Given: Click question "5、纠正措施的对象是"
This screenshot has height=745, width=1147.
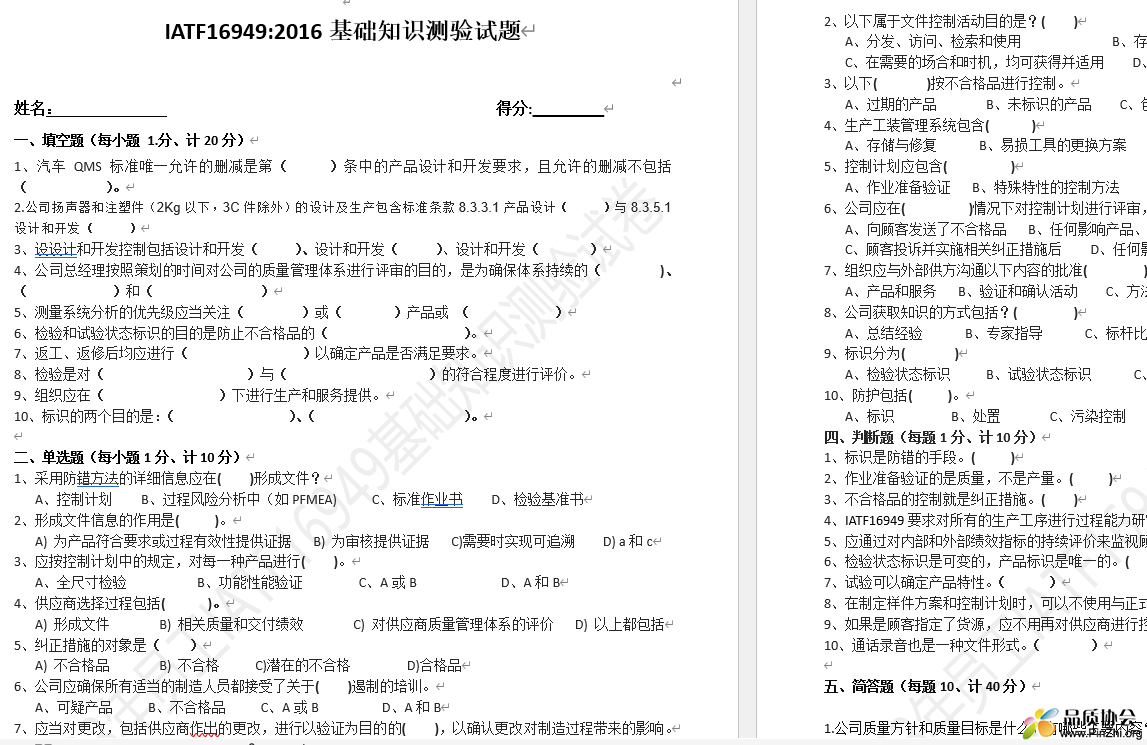Looking at the screenshot, I should pos(105,645).
